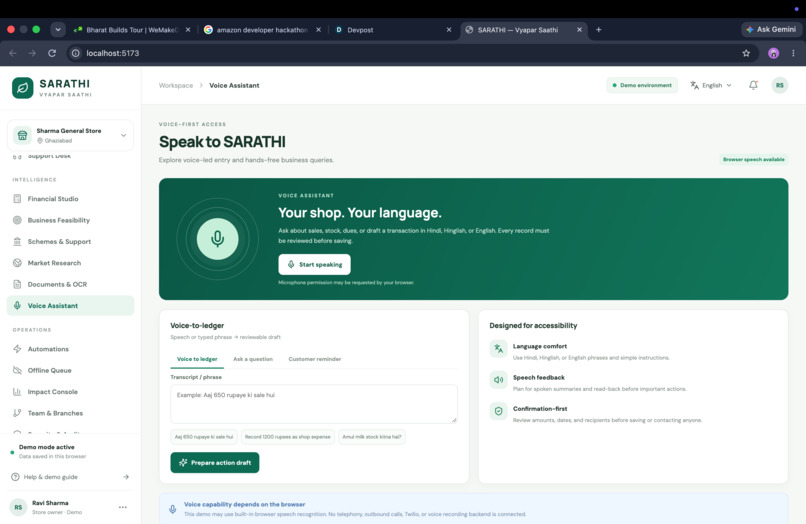Close the Devpost browser tab
This screenshot has height=524, width=806.
pyautogui.click(x=449, y=30)
